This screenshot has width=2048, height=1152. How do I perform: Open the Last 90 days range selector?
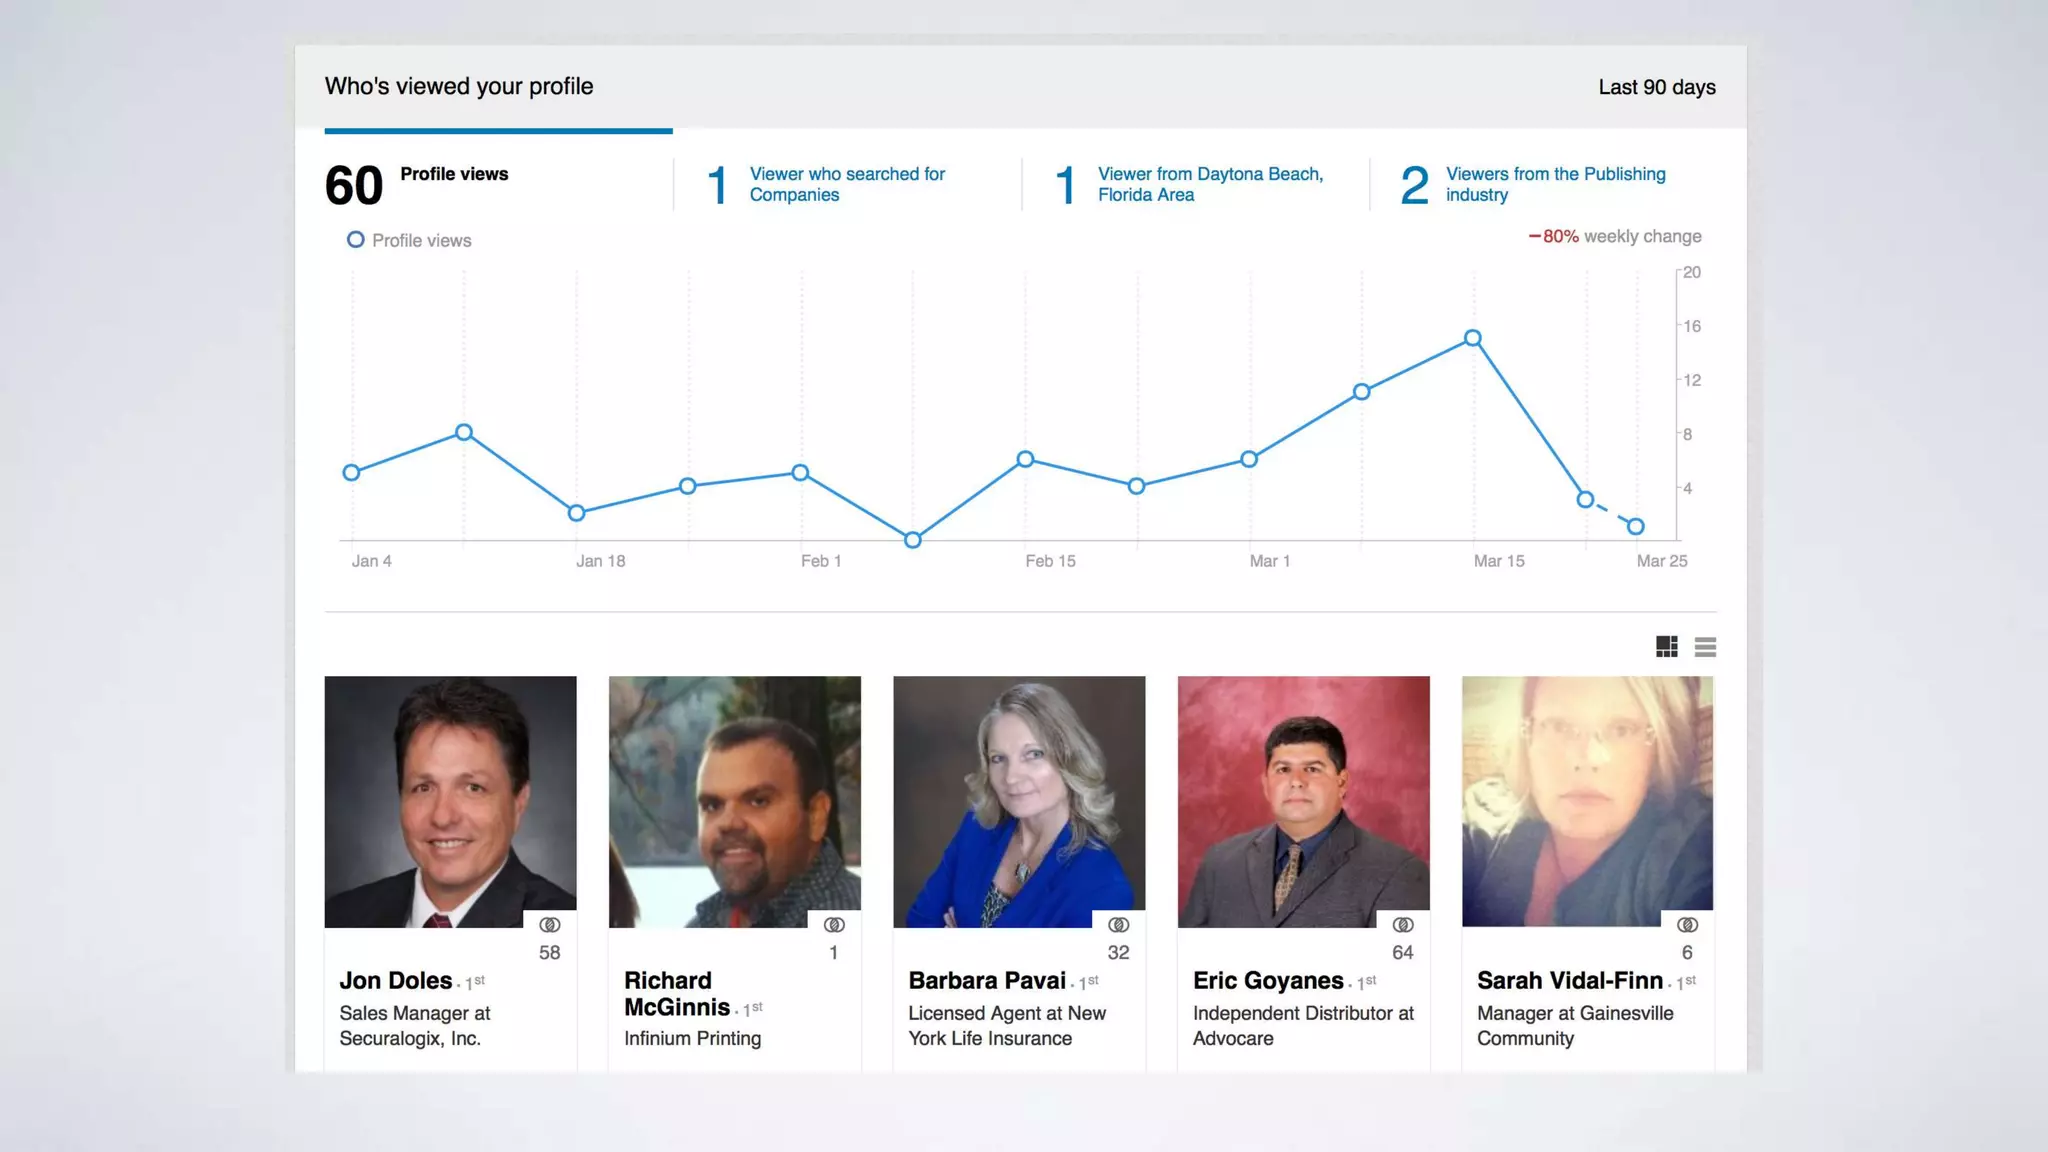pyautogui.click(x=1656, y=87)
